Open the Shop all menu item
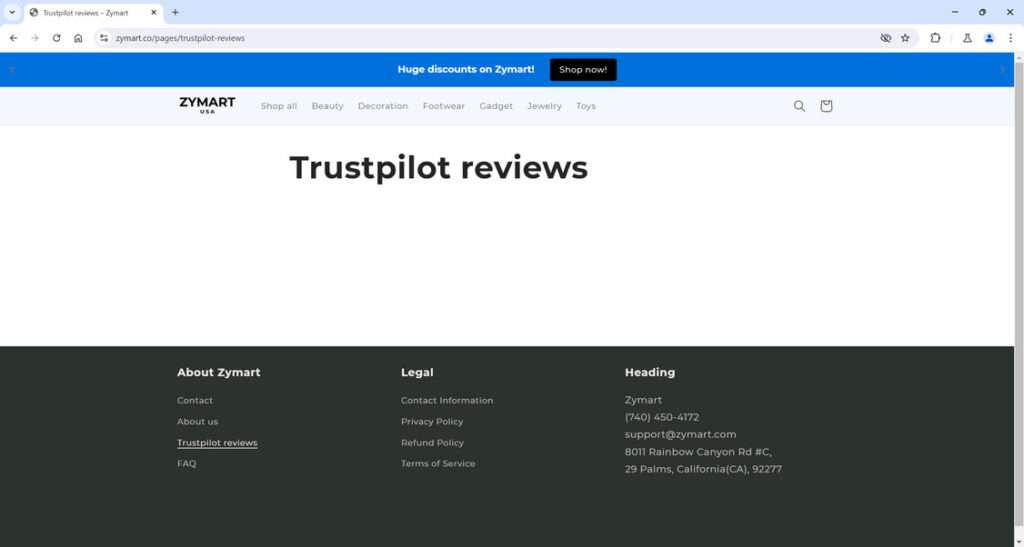Image resolution: width=1024 pixels, height=547 pixels. (279, 106)
